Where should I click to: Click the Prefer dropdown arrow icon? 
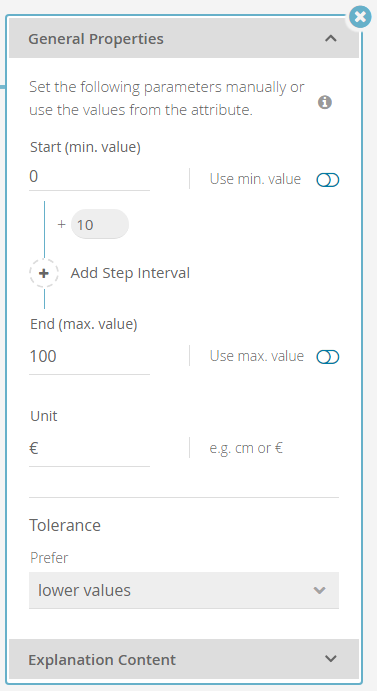tap(319, 590)
